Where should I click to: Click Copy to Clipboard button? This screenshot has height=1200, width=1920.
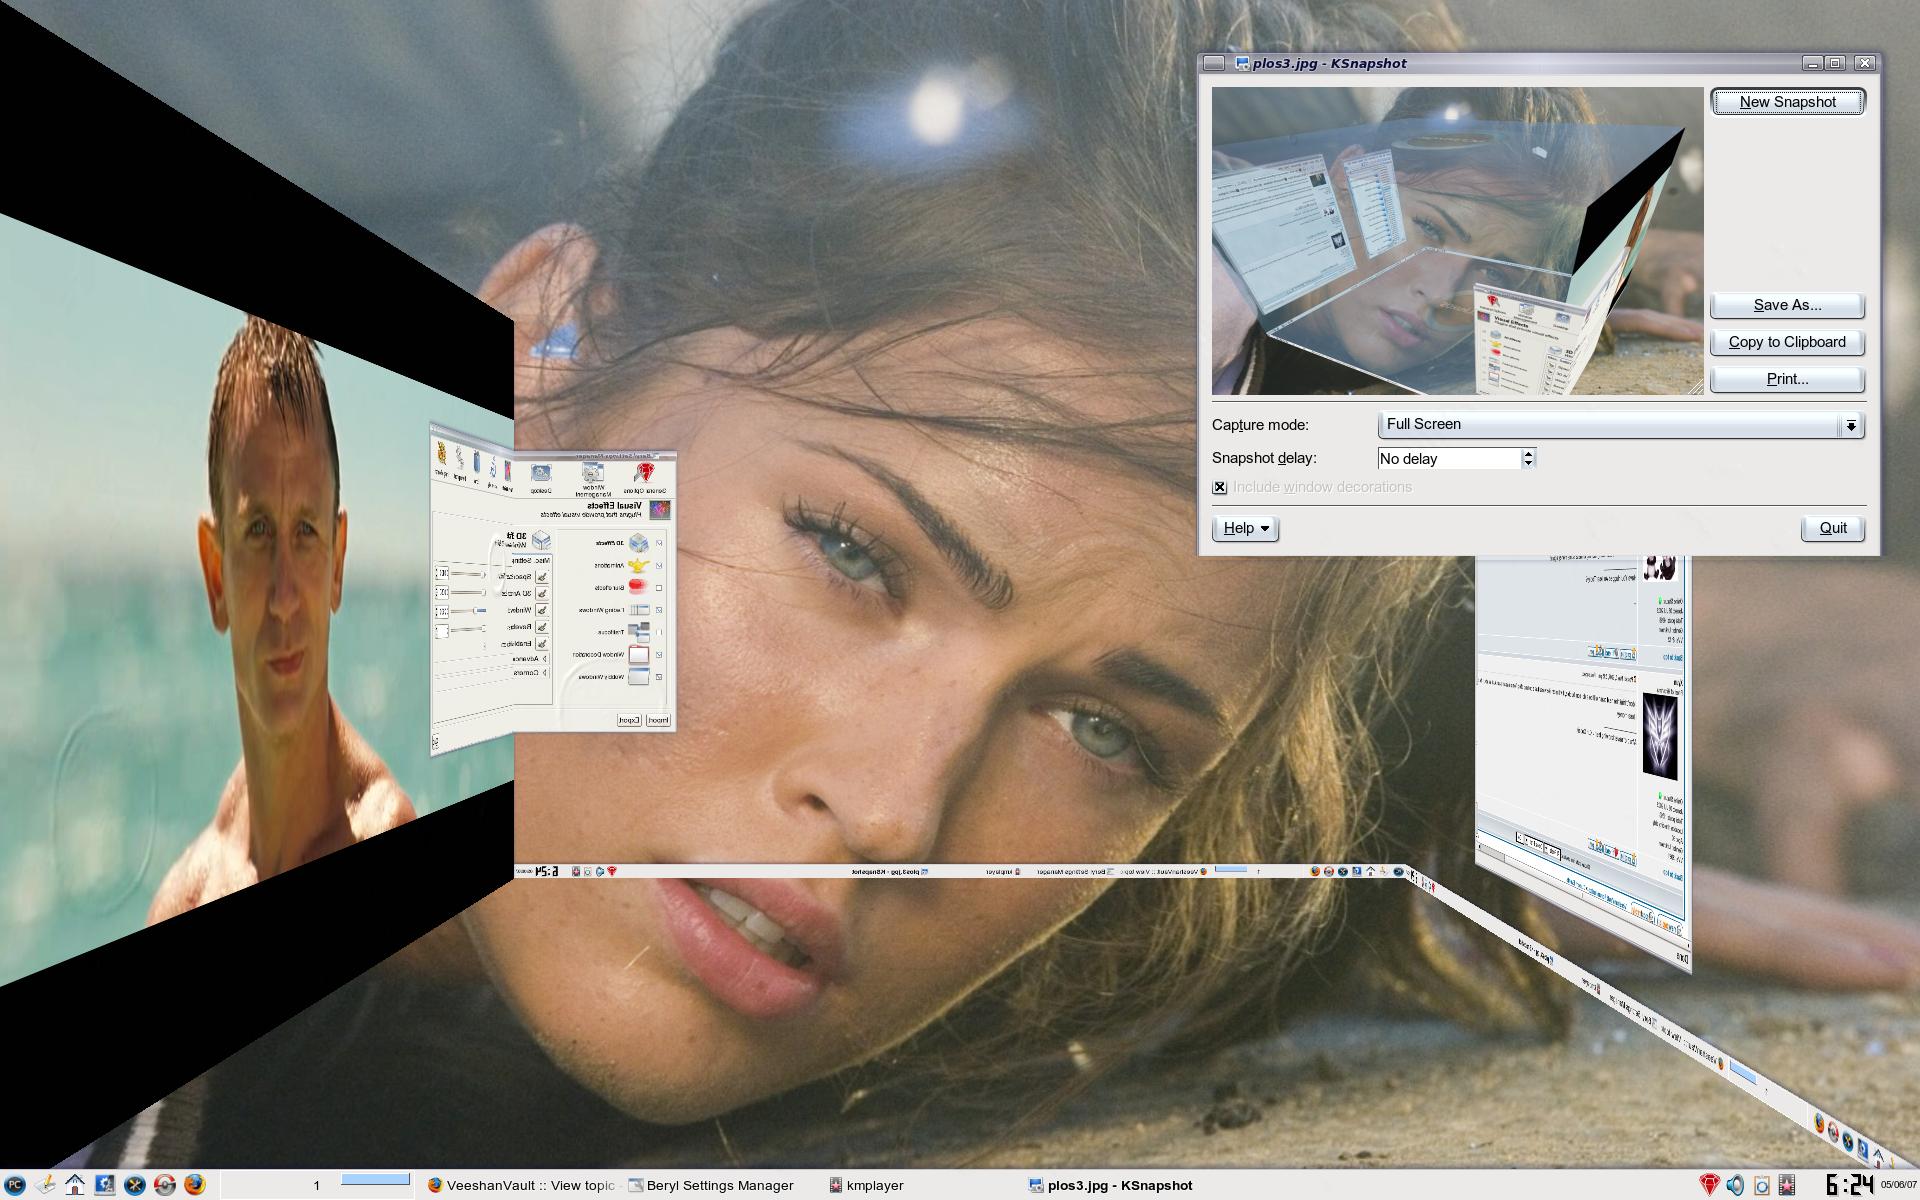[1787, 342]
